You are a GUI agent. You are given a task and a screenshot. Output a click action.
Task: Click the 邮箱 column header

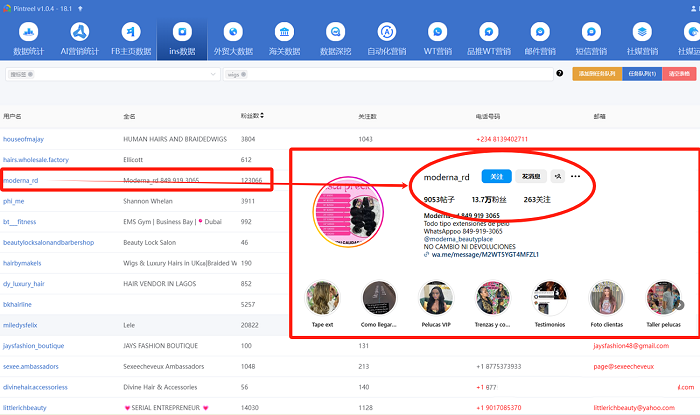tap(599, 116)
